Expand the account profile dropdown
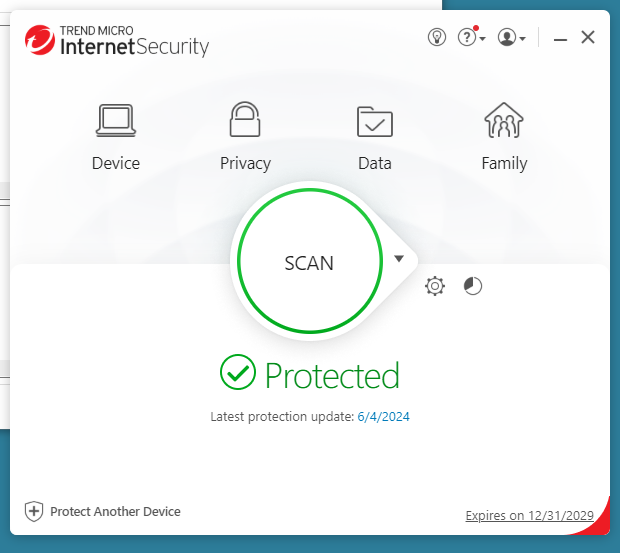620x553 pixels. coord(511,38)
